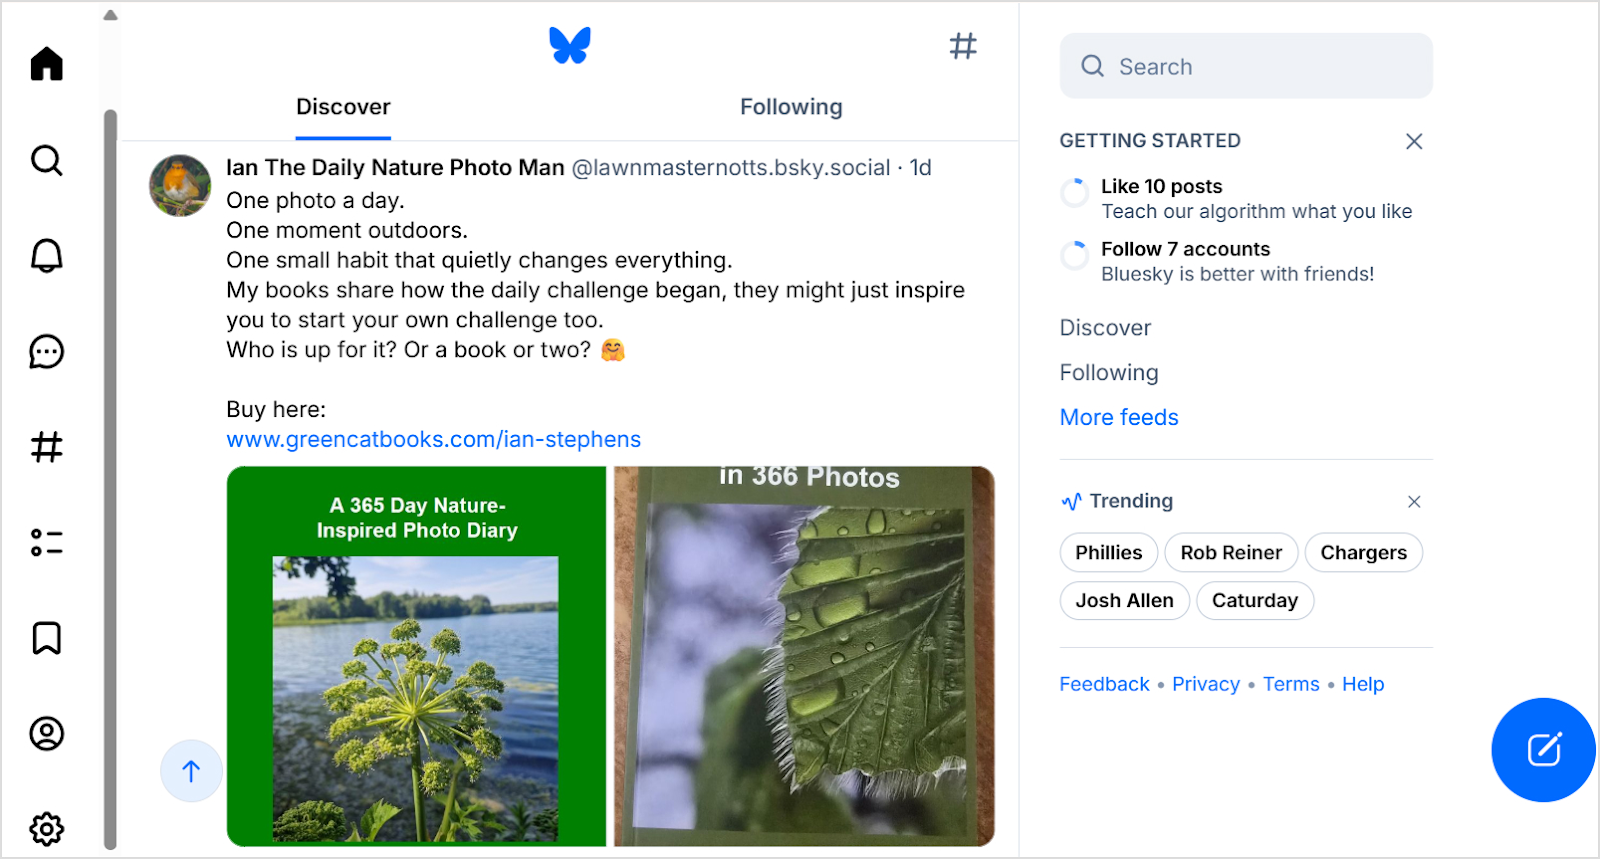Open the Home feed via the house icon
The image size is (1600, 859).
click(45, 63)
